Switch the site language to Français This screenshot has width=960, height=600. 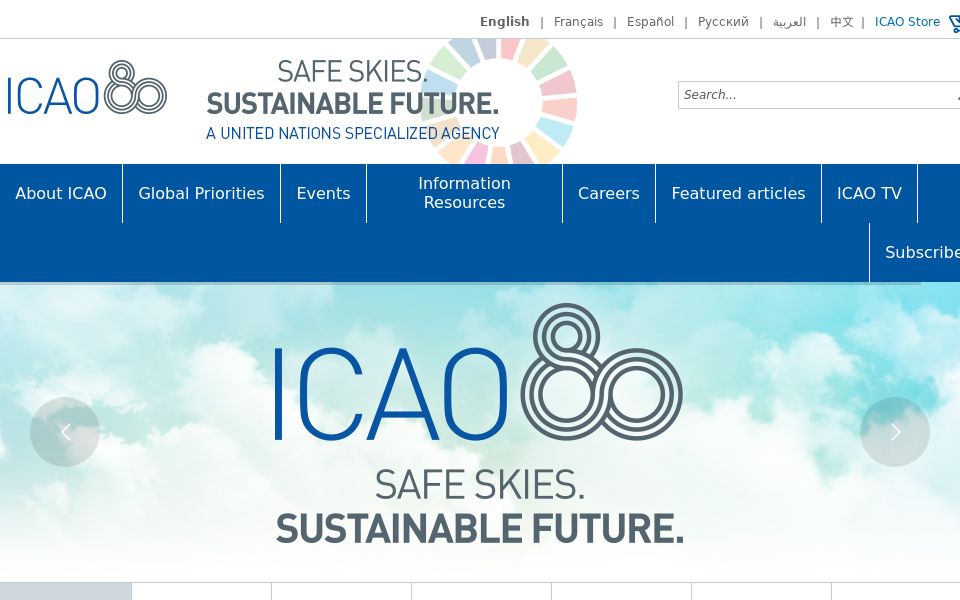[578, 21]
